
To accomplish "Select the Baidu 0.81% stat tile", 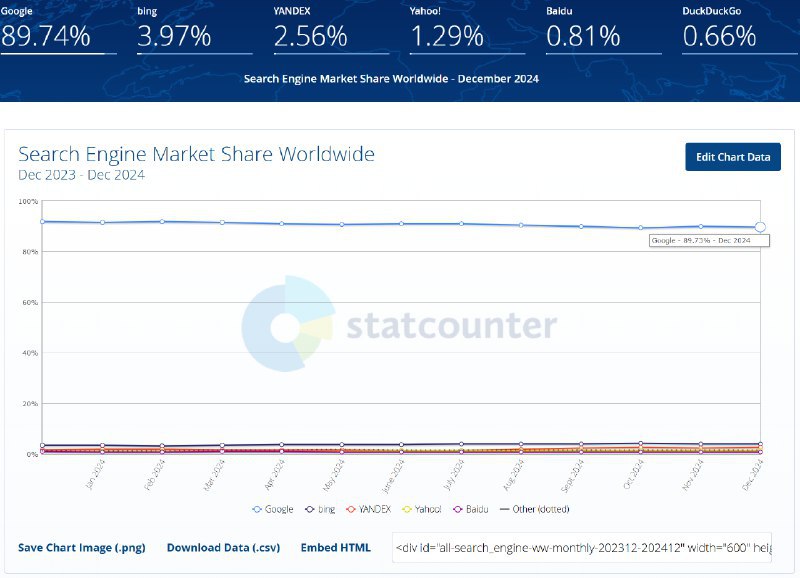I will point(602,30).
